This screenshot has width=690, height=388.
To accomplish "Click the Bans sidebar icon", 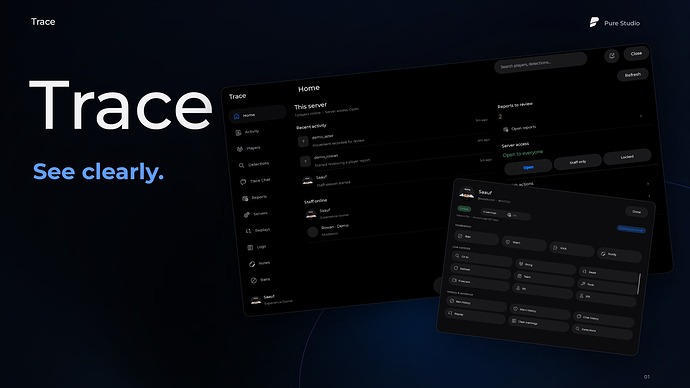I will coord(253,280).
